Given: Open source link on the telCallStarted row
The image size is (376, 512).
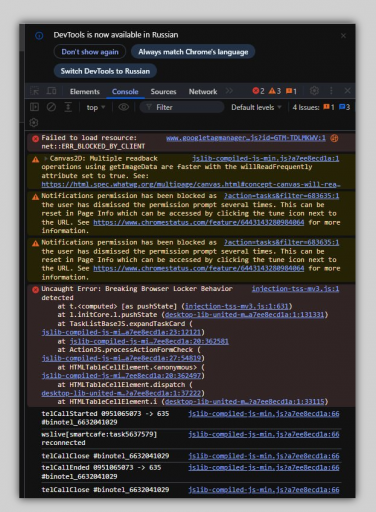Looking at the screenshot, I should (x=264, y=414).
